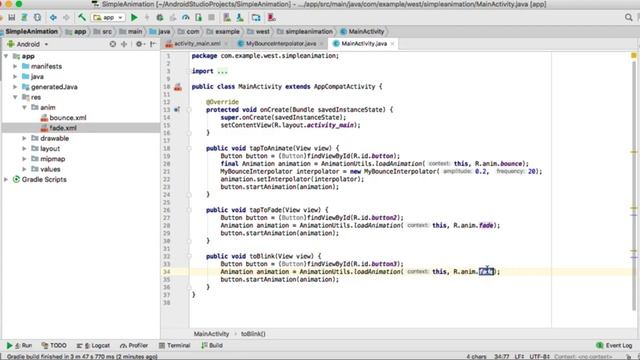
Task: Click the Forward navigation arrow icon
Action: 66,18
